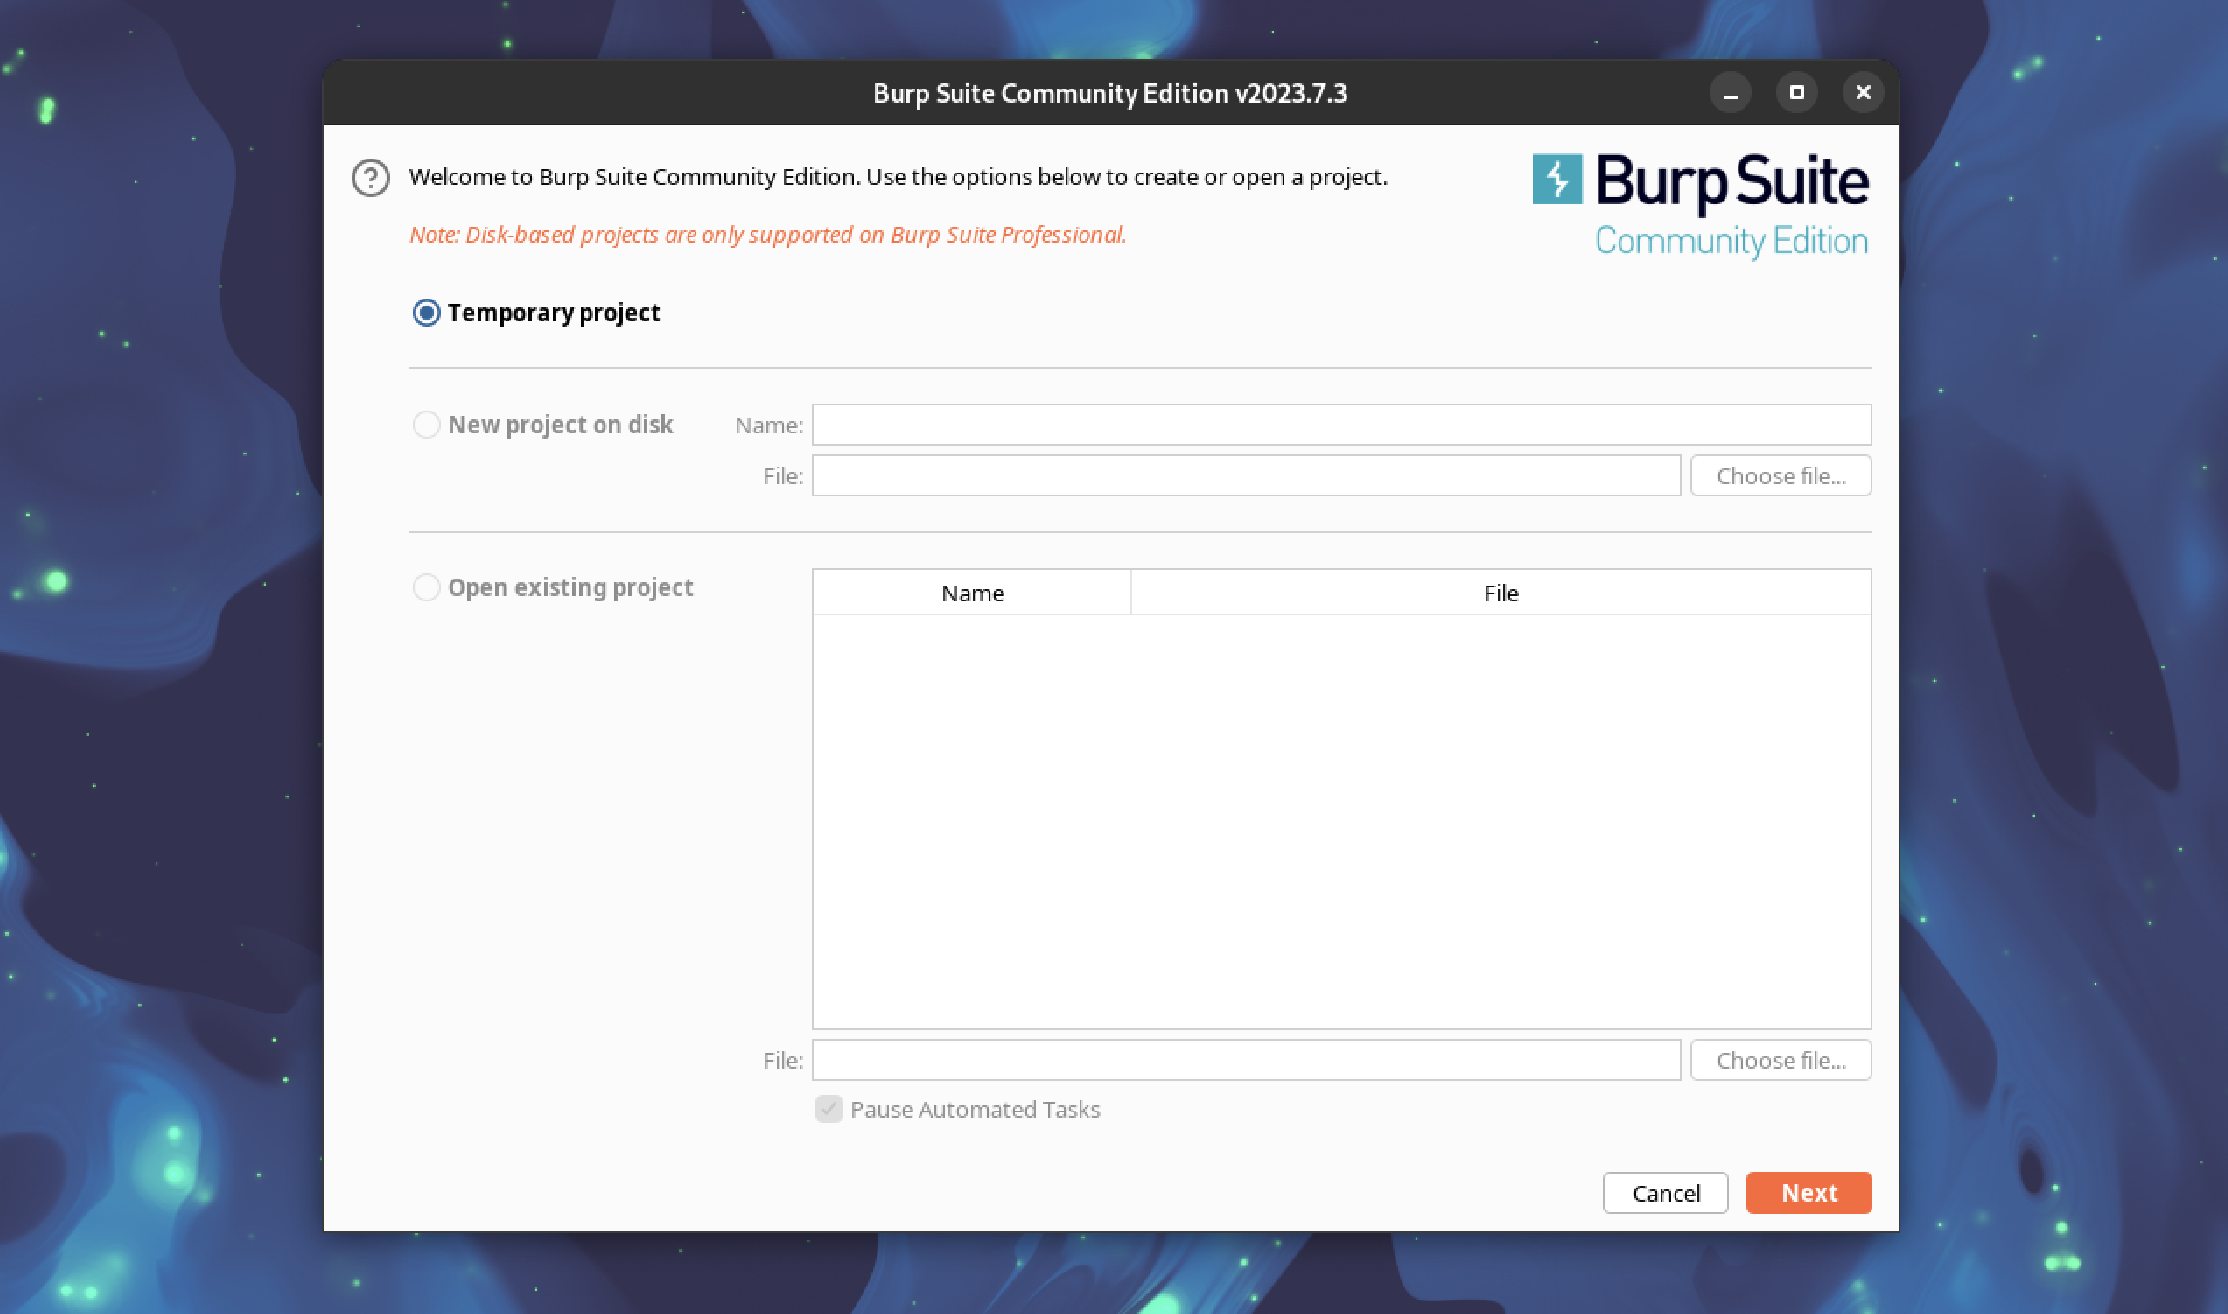Click Choose file for open existing project
2228x1314 pixels.
pyautogui.click(x=1781, y=1061)
